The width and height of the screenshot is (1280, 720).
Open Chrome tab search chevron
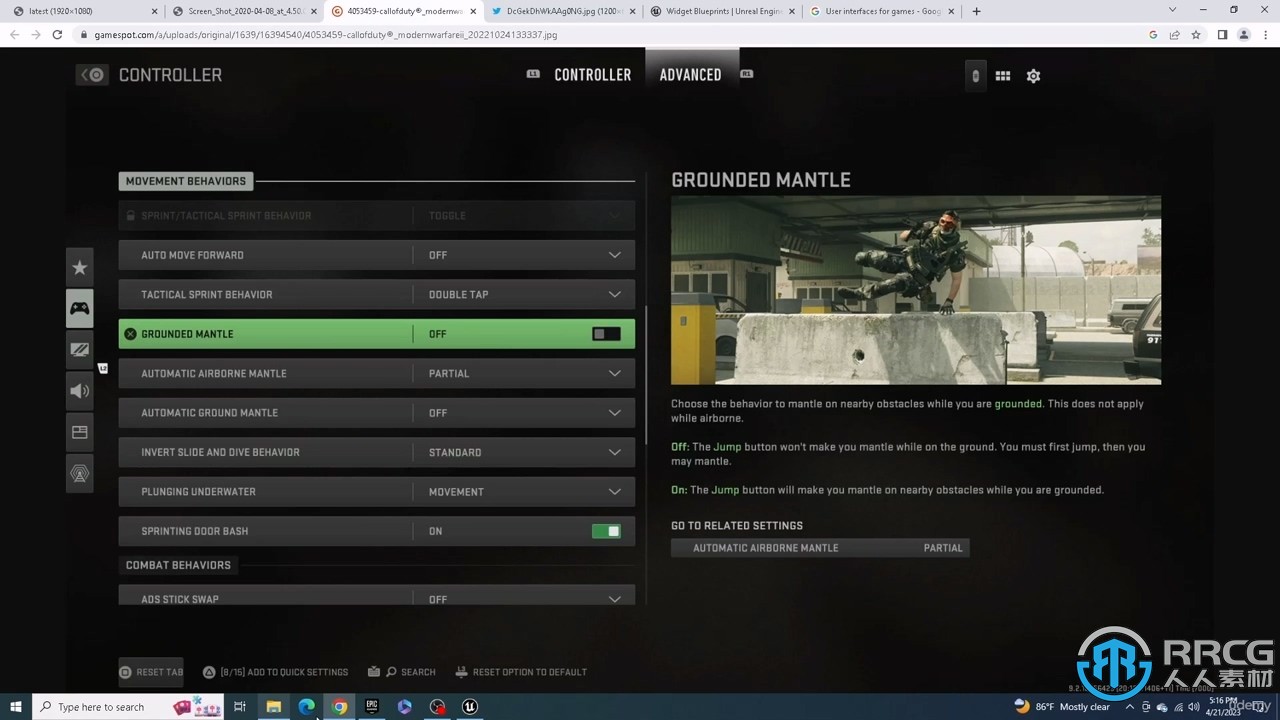point(1172,10)
